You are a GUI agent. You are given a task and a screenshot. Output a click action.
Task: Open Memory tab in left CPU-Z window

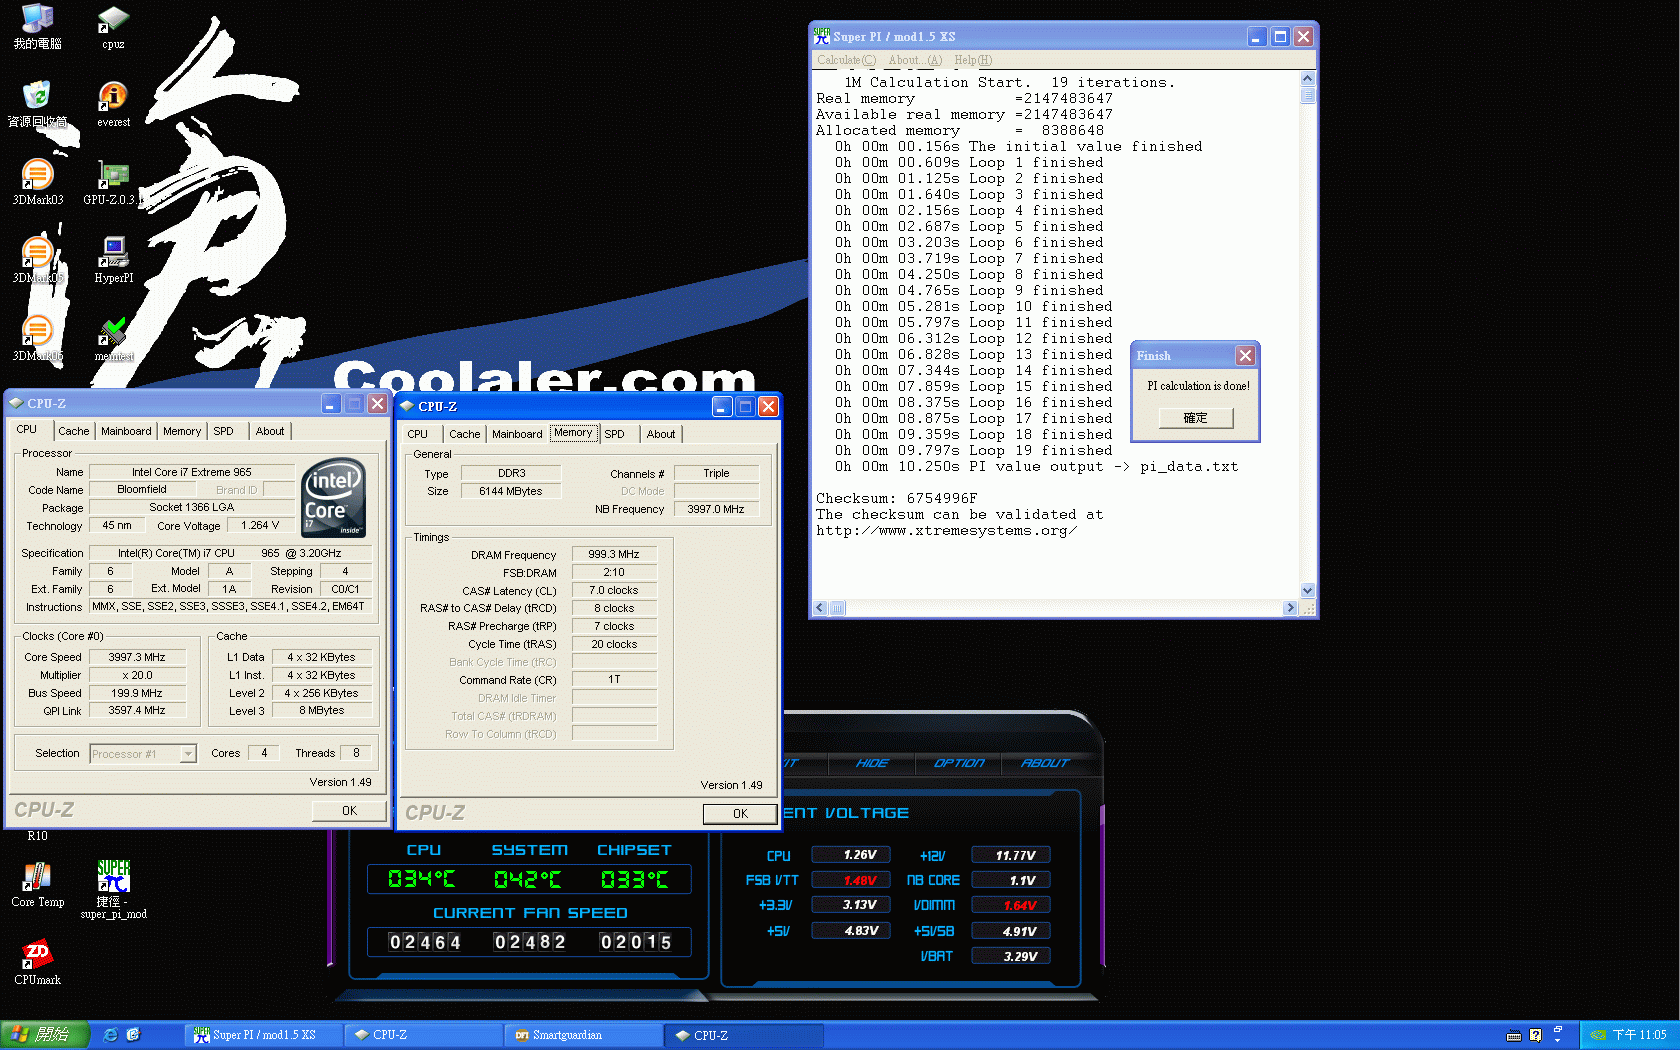point(182,431)
